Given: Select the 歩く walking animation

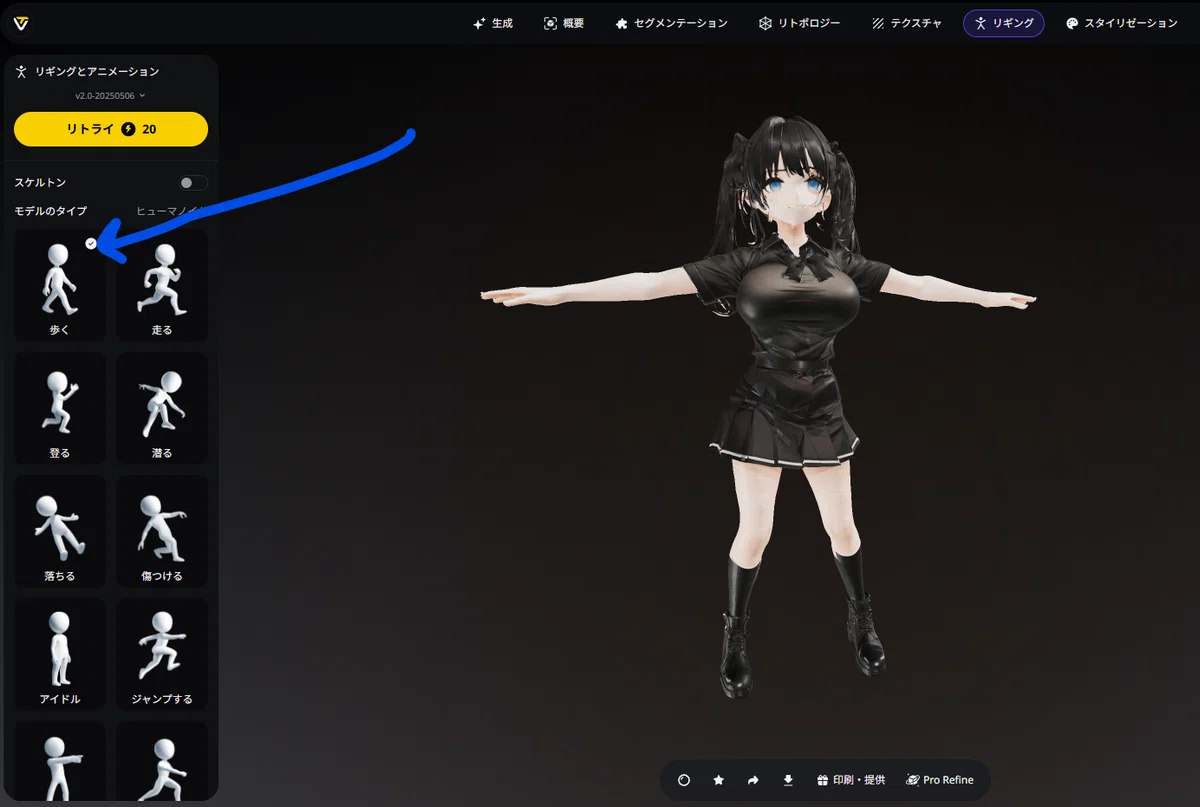Looking at the screenshot, I should point(60,286).
